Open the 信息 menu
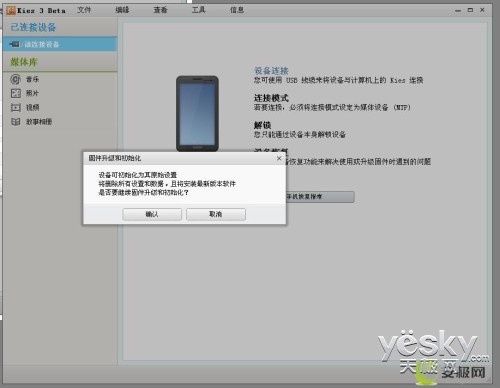The image size is (500, 388). (237, 10)
